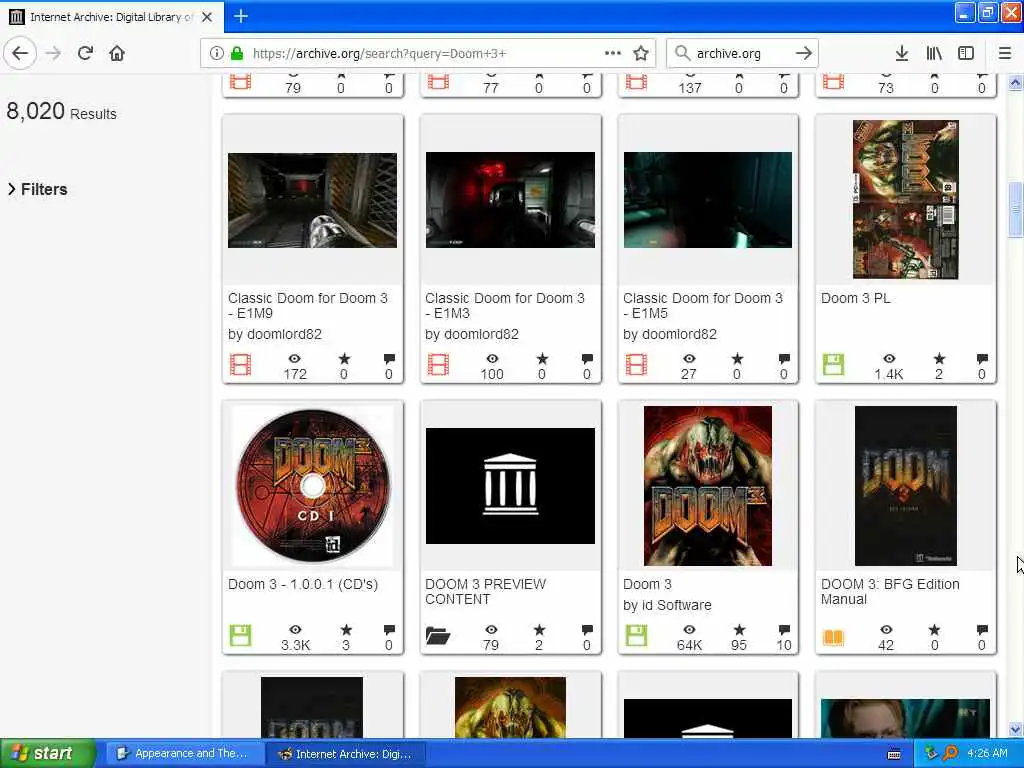
Task: Expand the Filters section
Action: 38,189
